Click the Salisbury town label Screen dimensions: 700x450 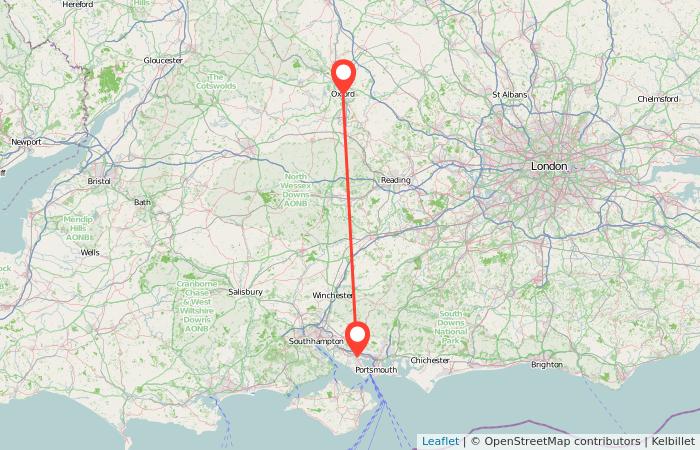[x=245, y=292]
